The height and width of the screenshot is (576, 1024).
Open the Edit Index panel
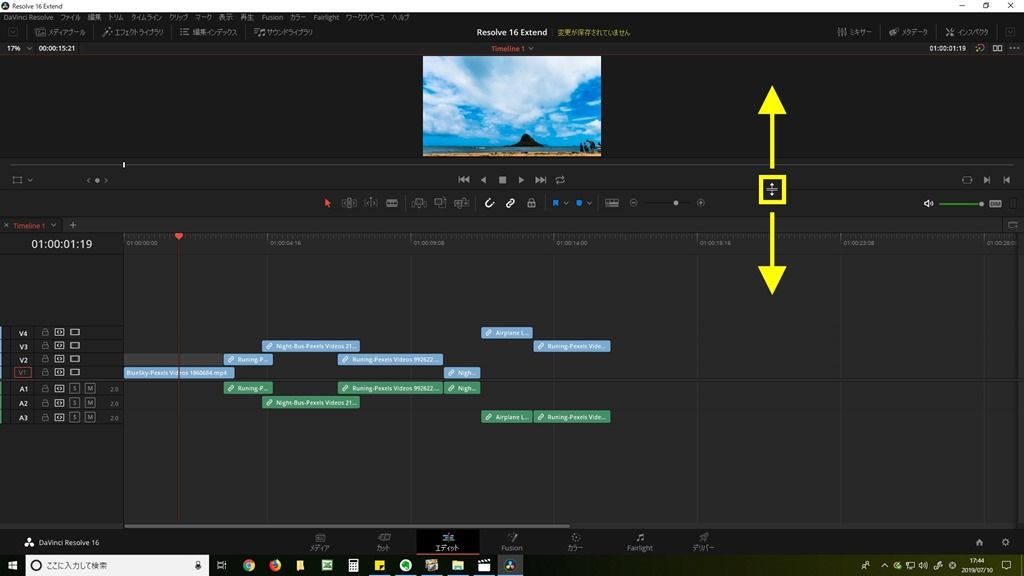209,32
